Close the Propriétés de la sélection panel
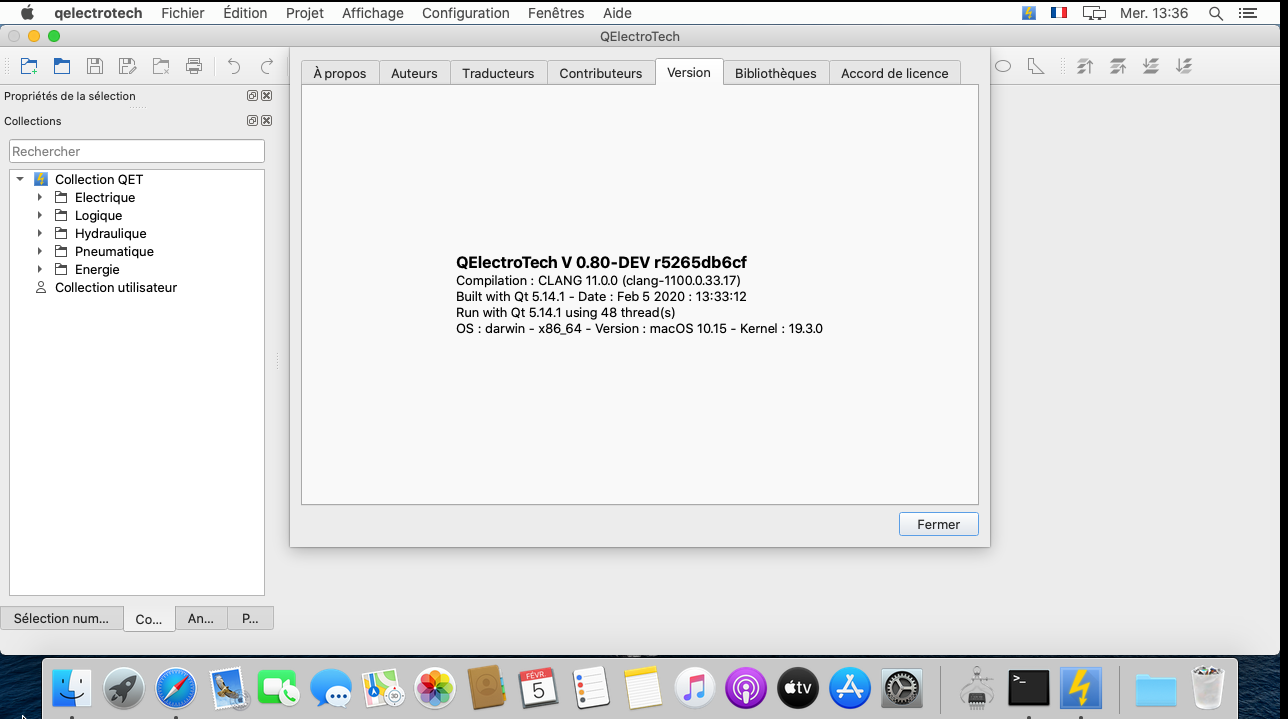 pyautogui.click(x=267, y=96)
